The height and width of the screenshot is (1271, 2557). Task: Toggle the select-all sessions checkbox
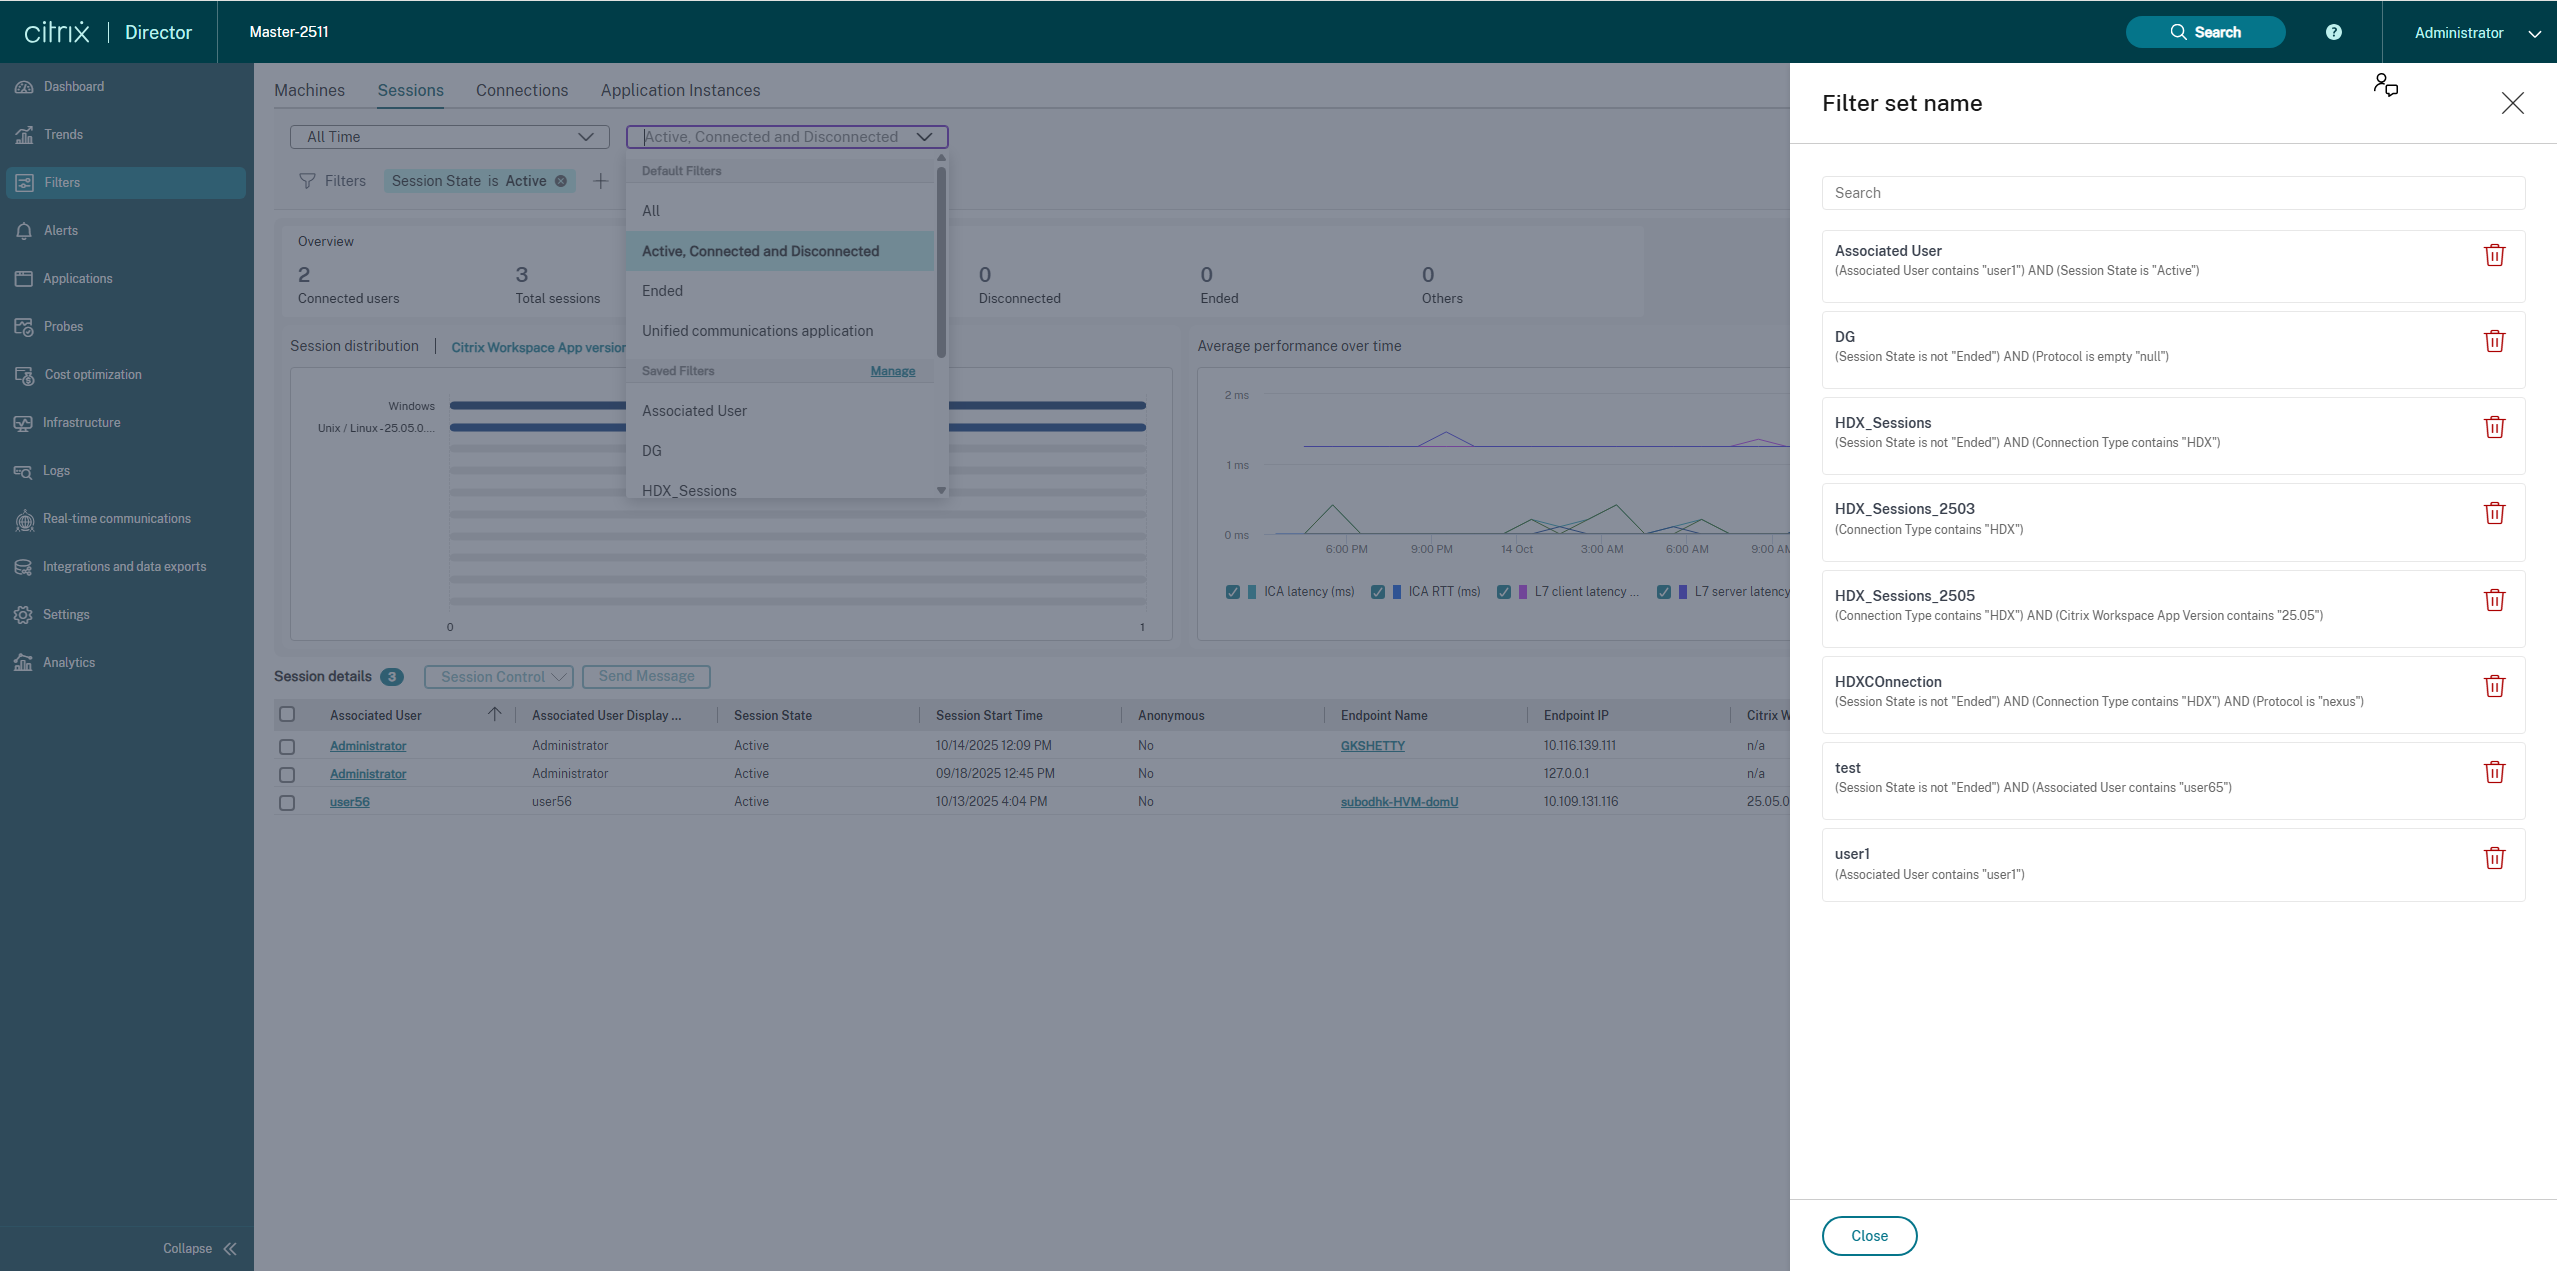click(x=287, y=714)
